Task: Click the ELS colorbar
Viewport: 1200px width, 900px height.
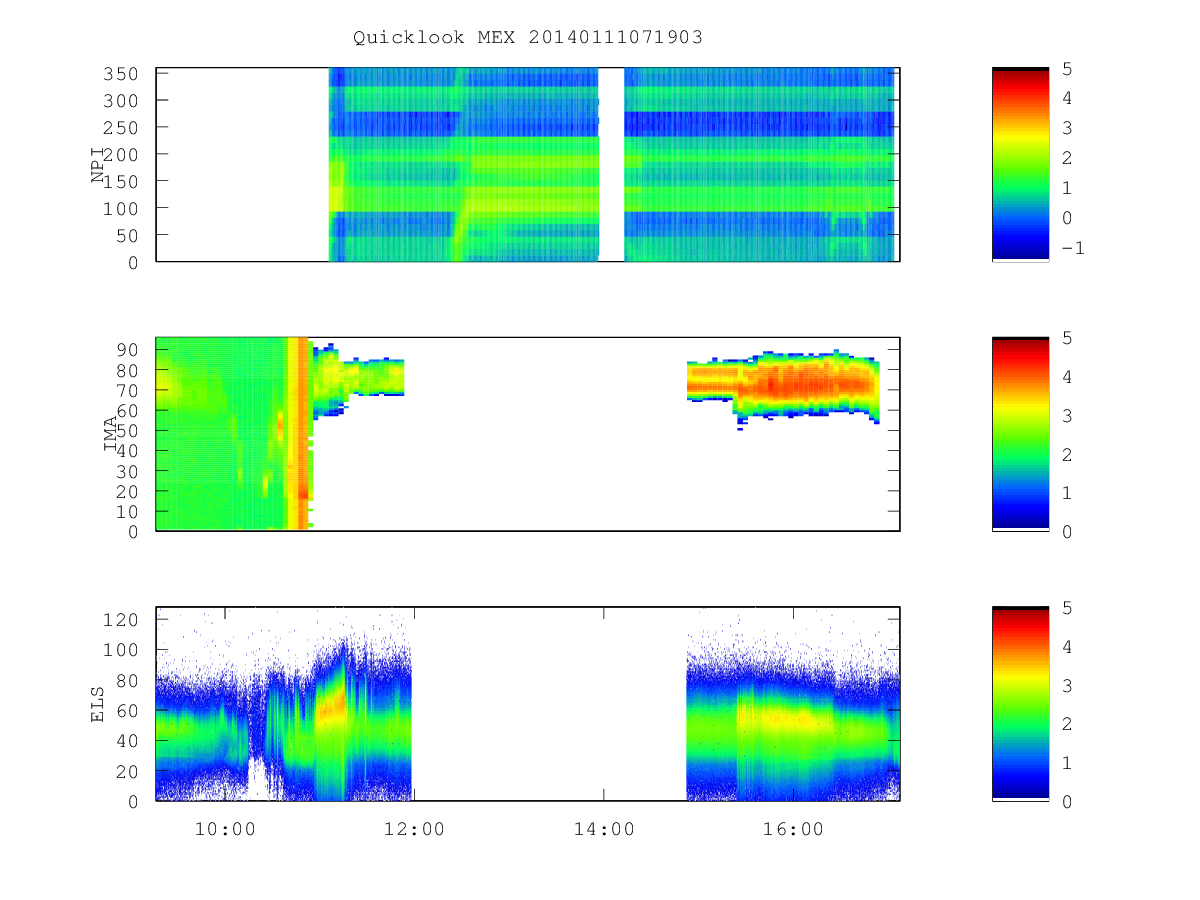Action: tap(1020, 703)
